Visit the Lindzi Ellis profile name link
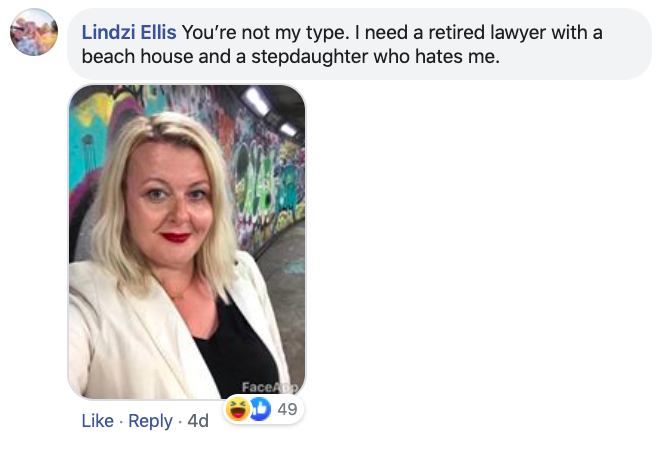The height and width of the screenshot is (451, 659). coord(129,32)
